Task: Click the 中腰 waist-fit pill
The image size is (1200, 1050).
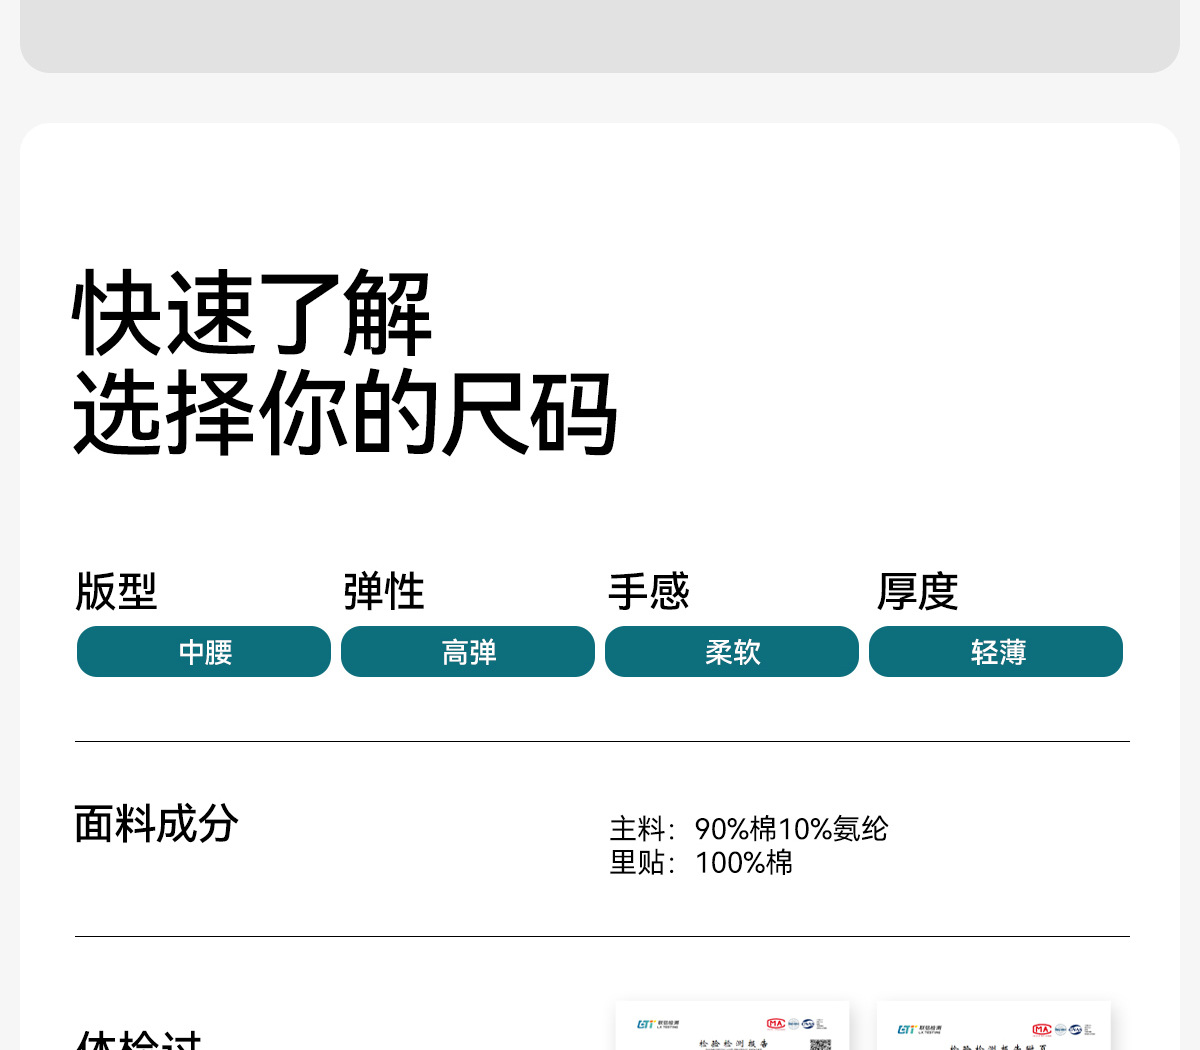Action: (204, 652)
